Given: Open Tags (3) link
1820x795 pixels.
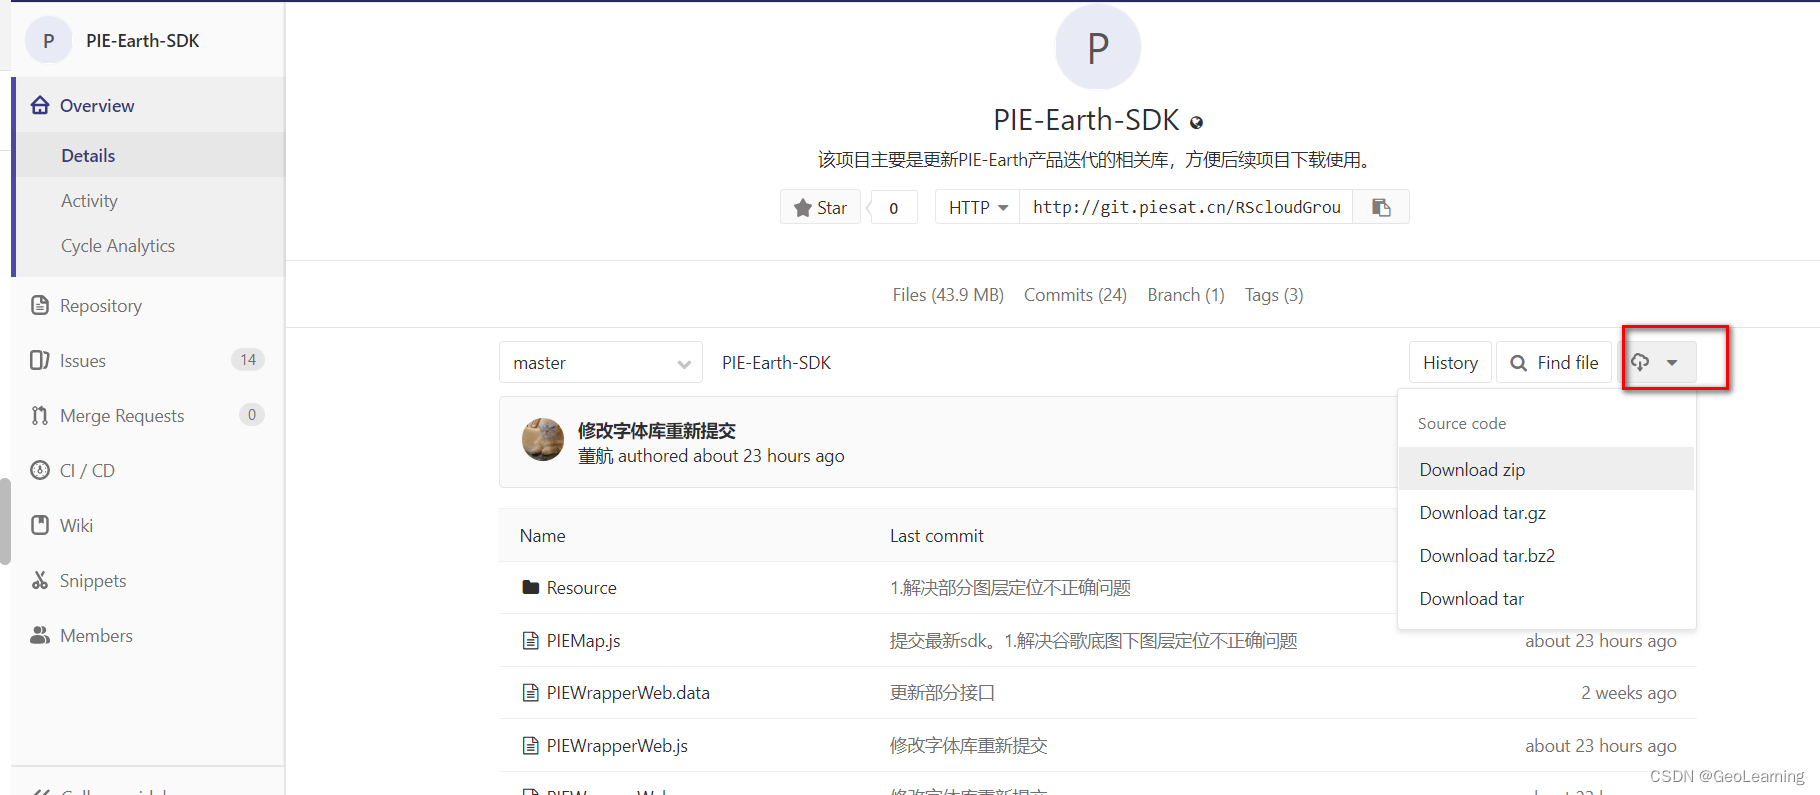Looking at the screenshot, I should [1274, 295].
